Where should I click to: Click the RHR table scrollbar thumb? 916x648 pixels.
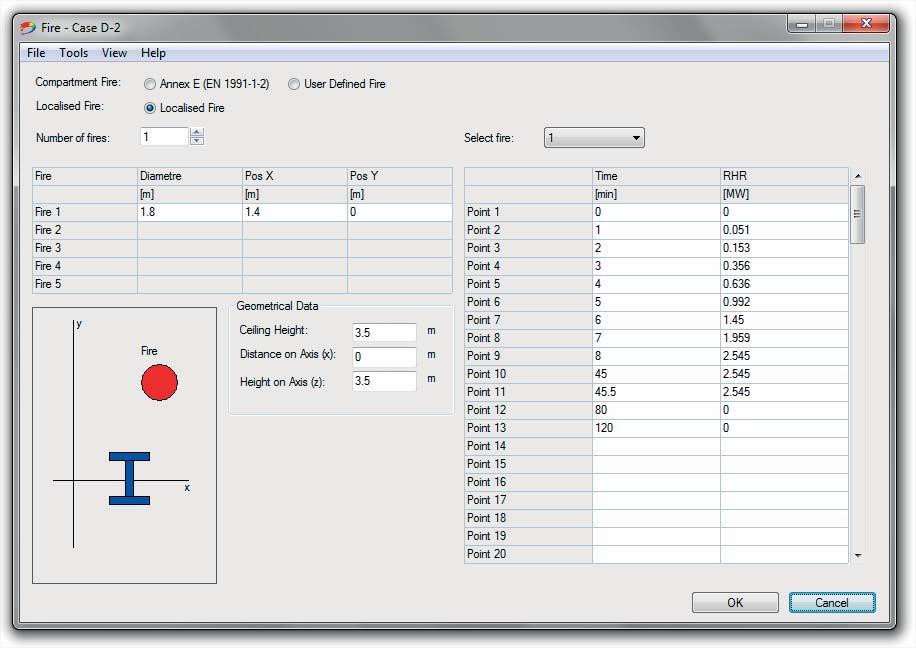(858, 214)
